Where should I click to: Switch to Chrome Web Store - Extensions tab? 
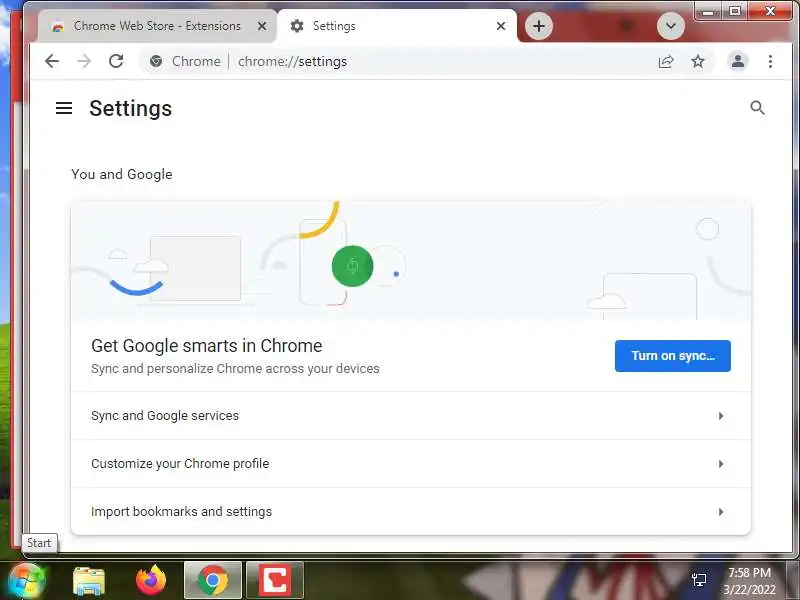pos(157,26)
